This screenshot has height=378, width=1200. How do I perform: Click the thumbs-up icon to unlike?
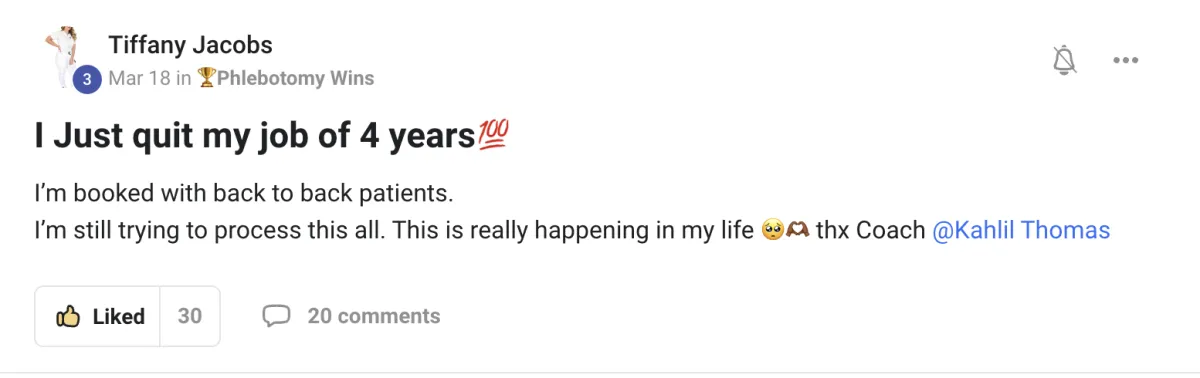pos(68,317)
